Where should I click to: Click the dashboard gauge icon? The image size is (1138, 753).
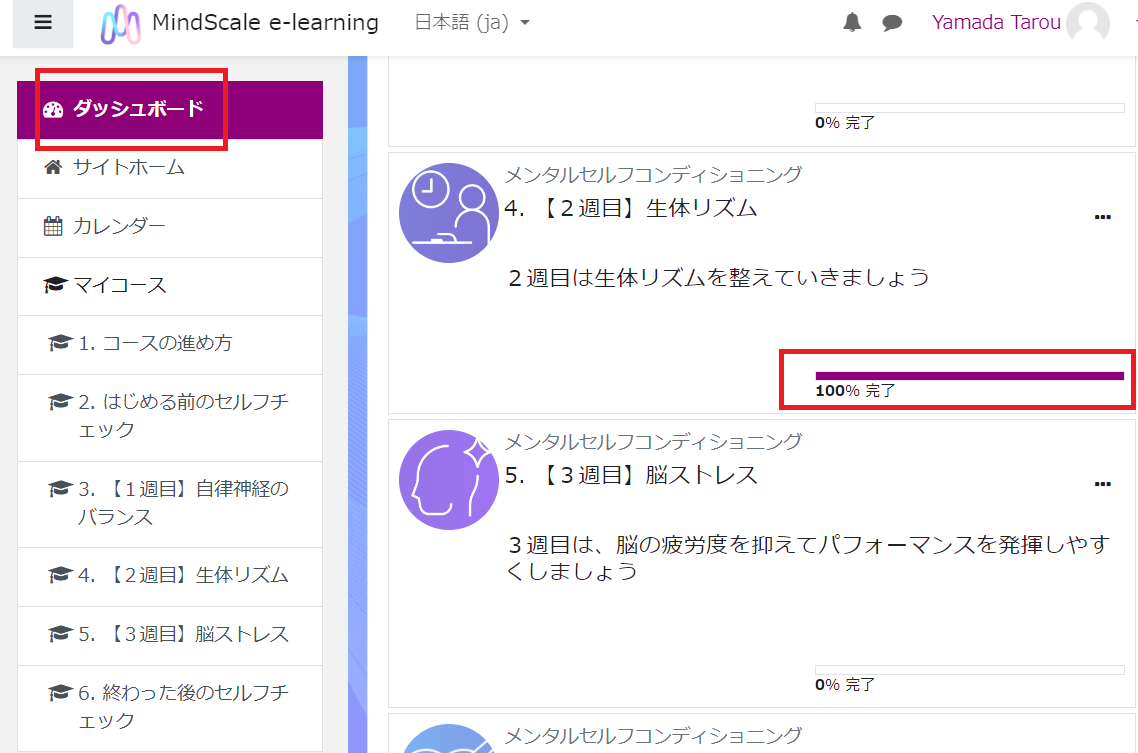point(53,110)
